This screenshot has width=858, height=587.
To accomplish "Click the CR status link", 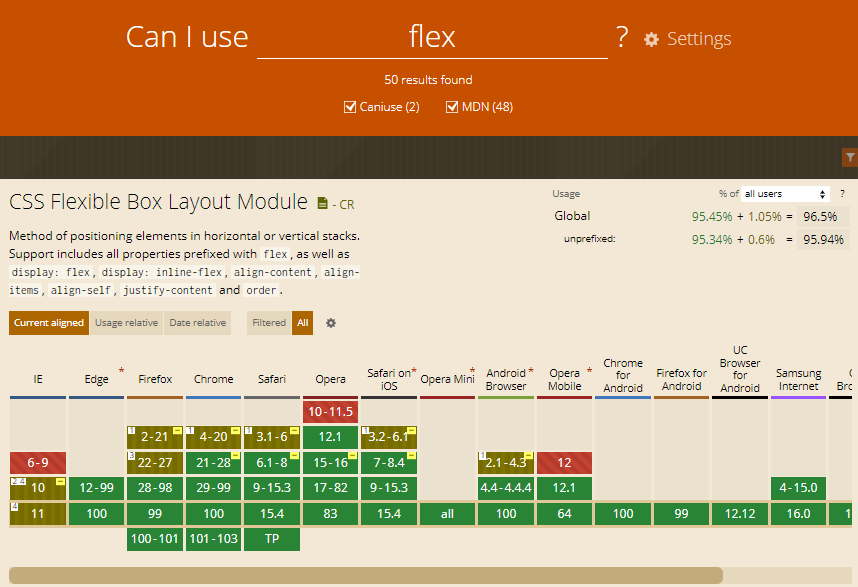I will pyautogui.click(x=346, y=205).
